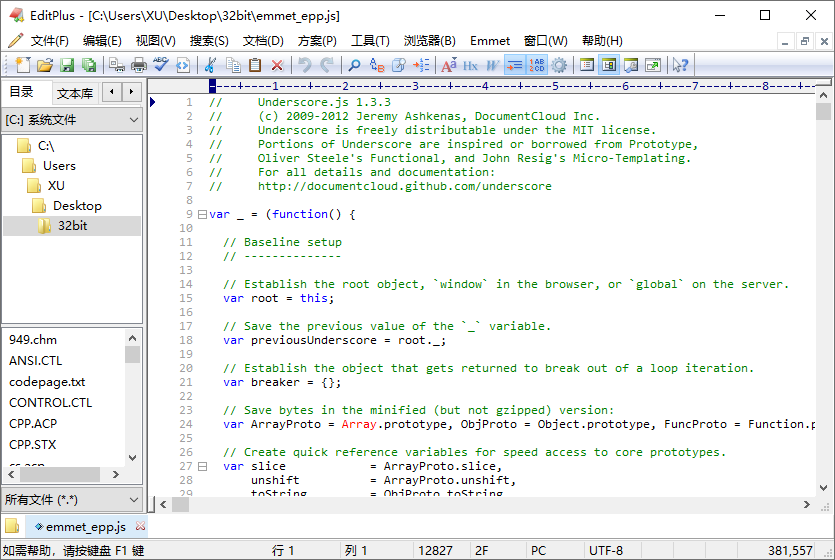Screen dimensions: 835x560
Task: Click the Hex Viewer (Hx) icon
Action: tap(470, 65)
